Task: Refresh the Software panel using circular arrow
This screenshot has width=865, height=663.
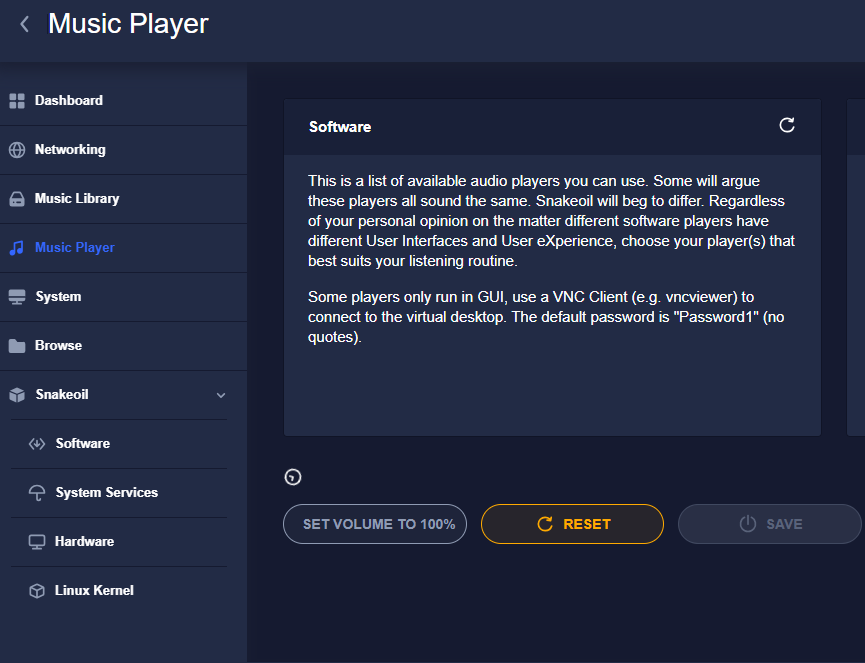Action: 787,125
